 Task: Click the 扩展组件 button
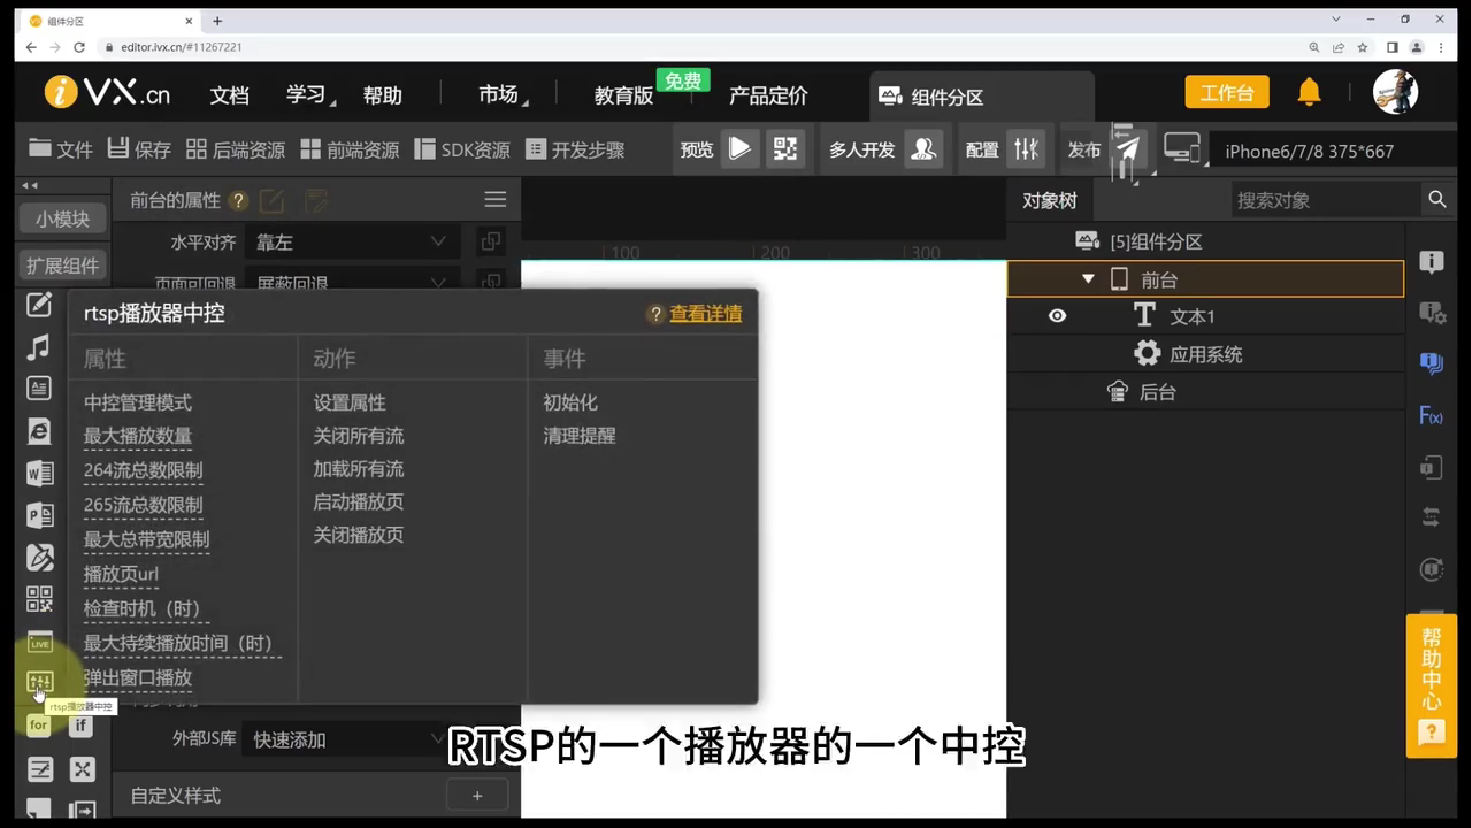(63, 265)
